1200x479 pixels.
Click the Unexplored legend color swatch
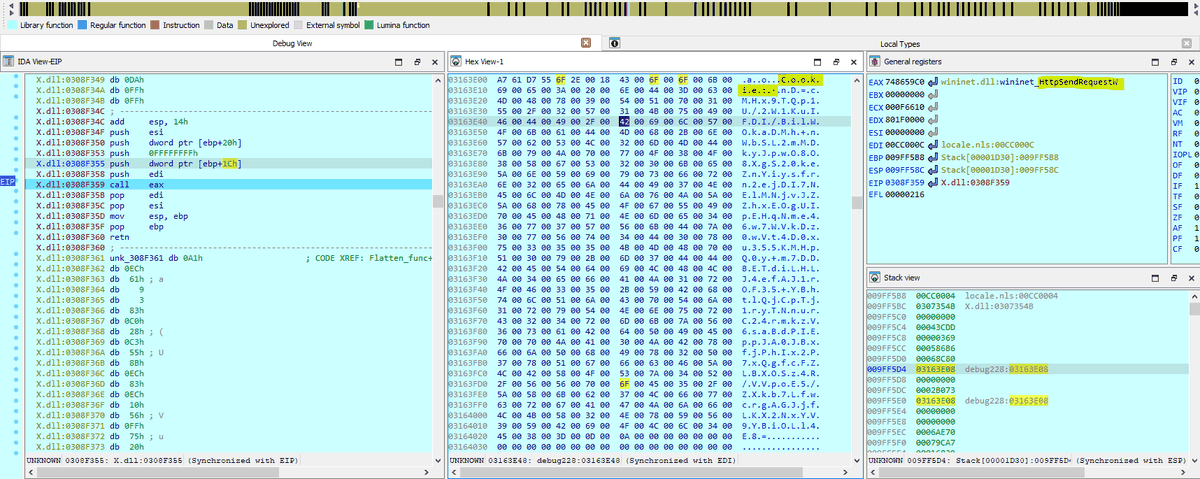tap(242, 25)
